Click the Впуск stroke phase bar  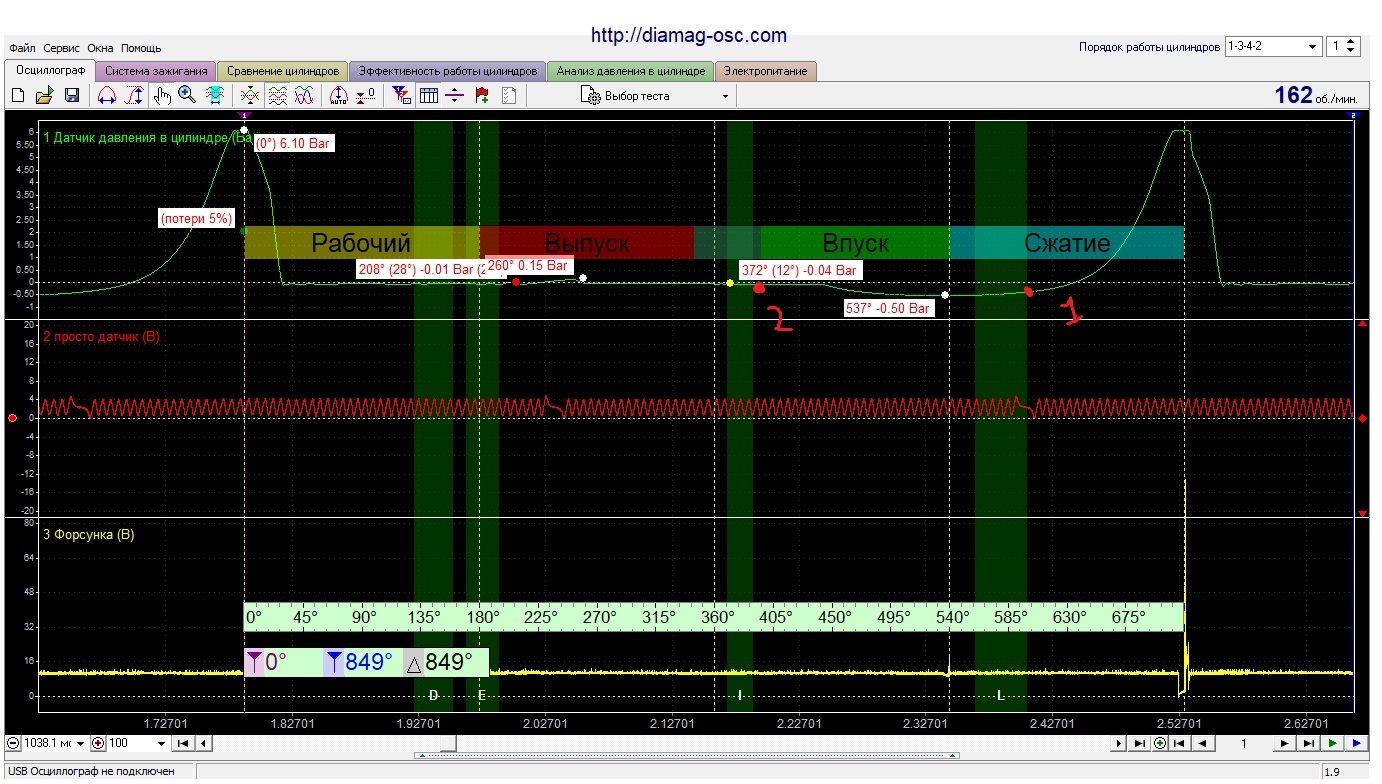coord(855,243)
